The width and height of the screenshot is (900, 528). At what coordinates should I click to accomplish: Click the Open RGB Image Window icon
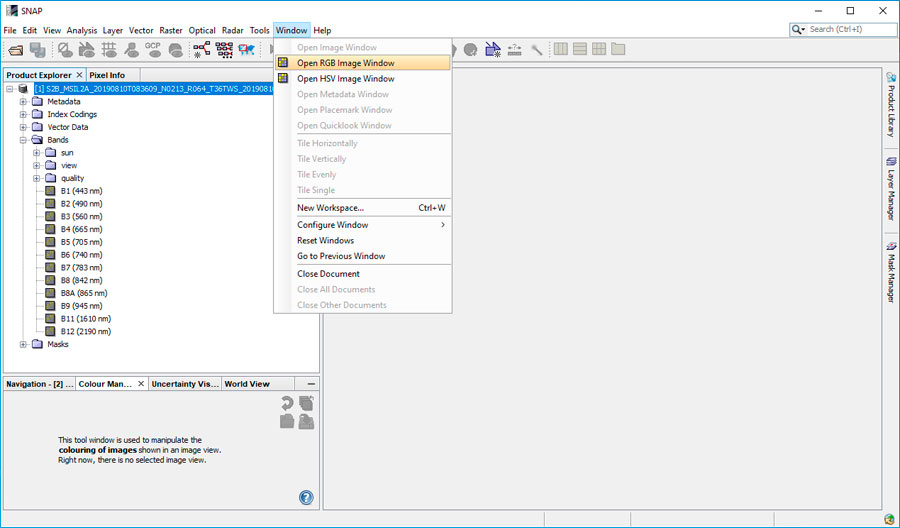click(284, 63)
